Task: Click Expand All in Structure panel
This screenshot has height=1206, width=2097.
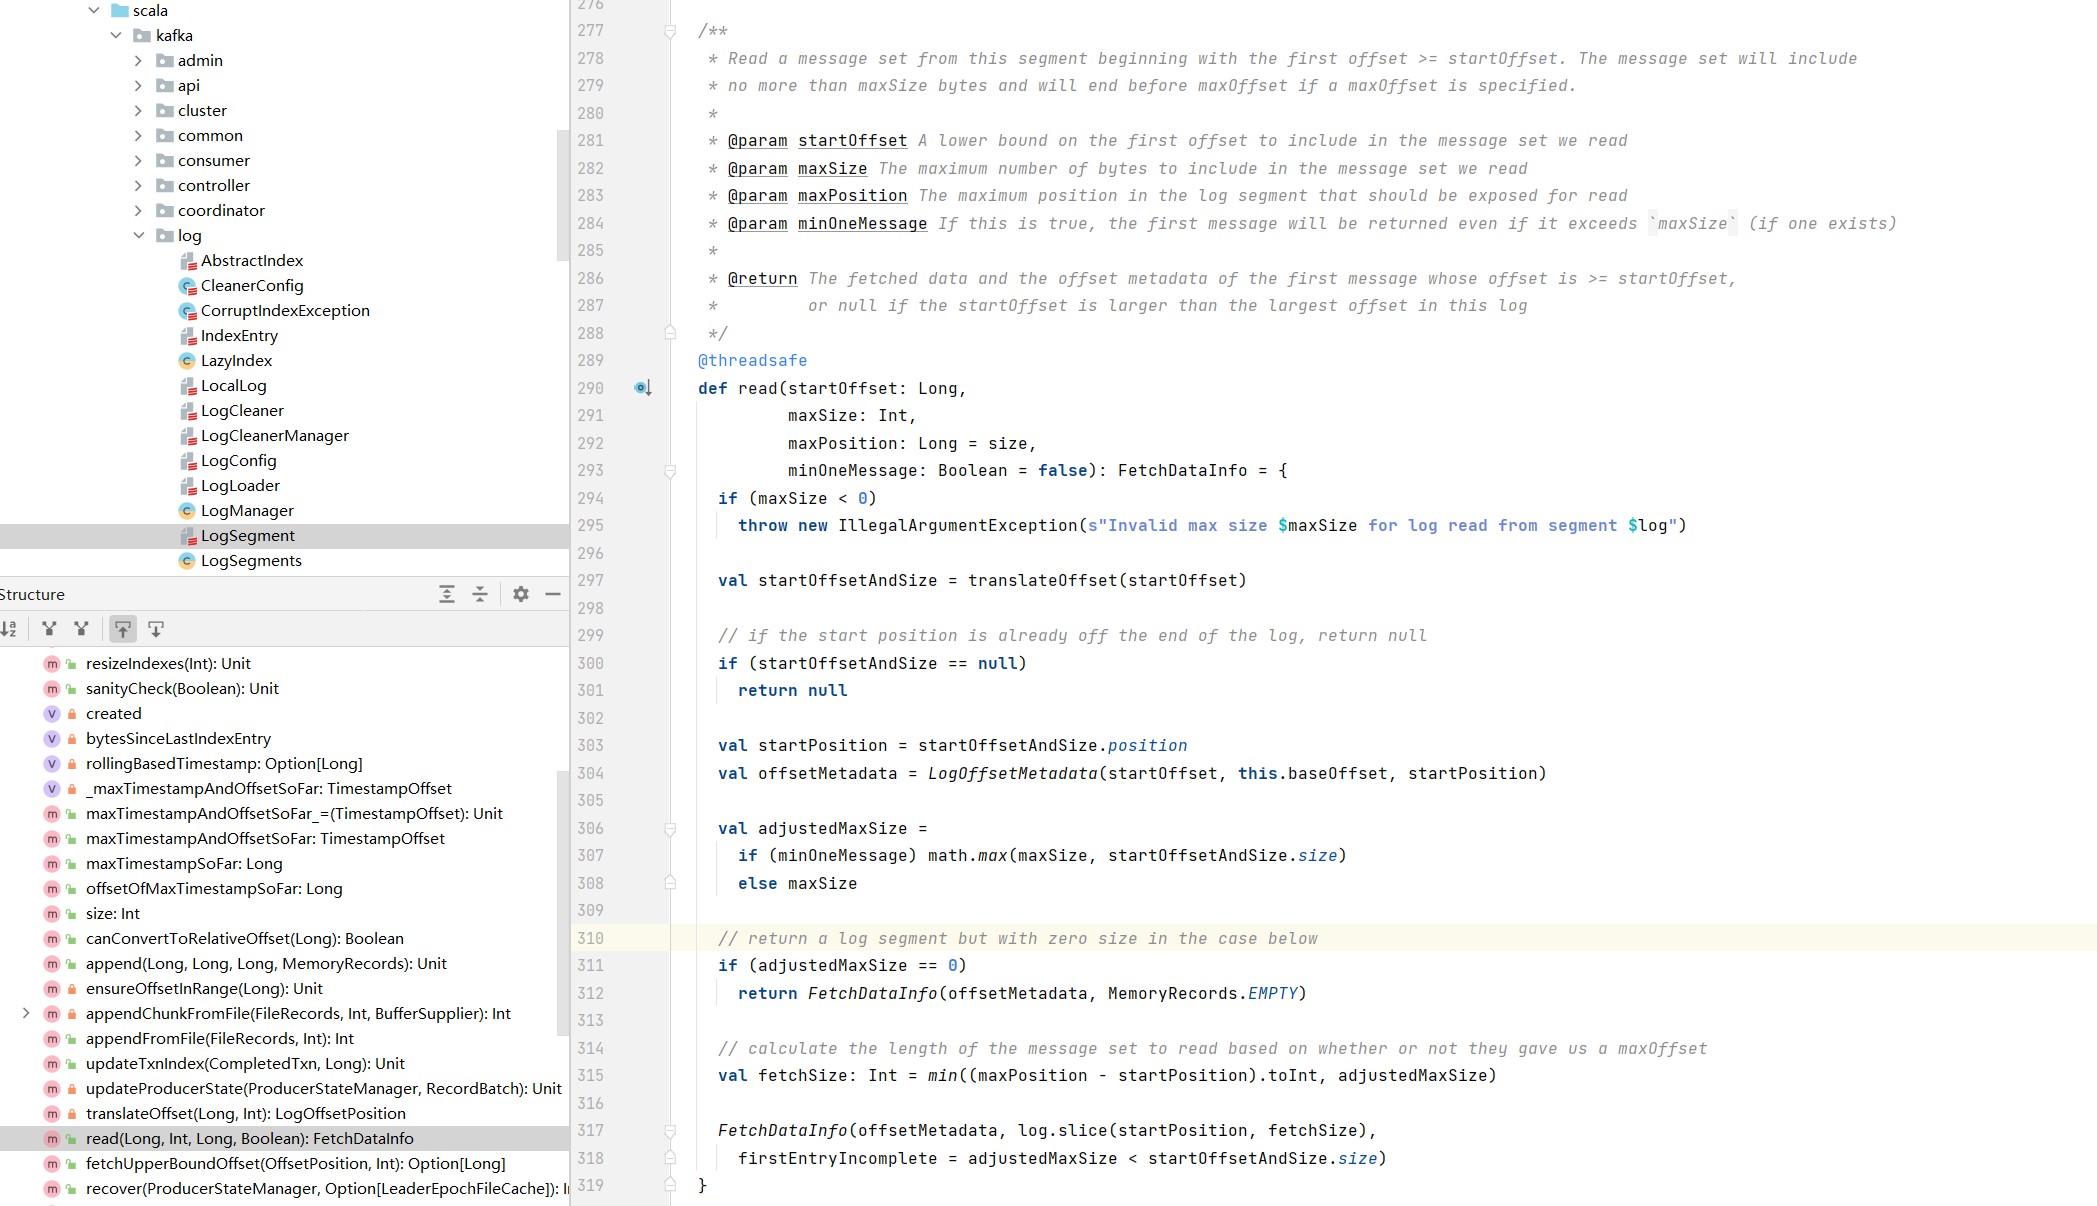Action: pyautogui.click(x=447, y=594)
